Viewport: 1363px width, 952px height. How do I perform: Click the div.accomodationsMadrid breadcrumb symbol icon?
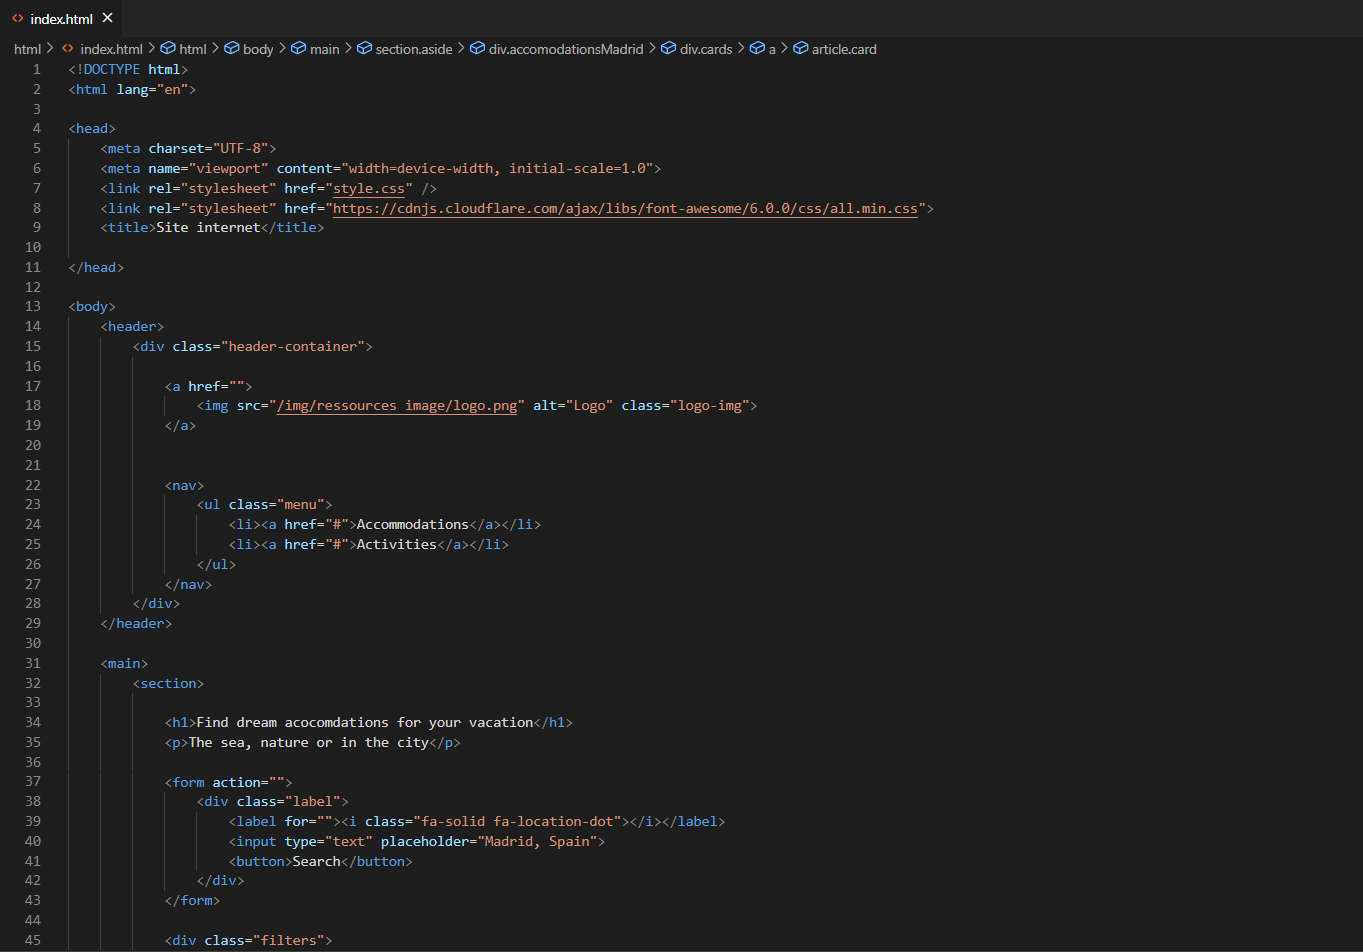(x=477, y=49)
